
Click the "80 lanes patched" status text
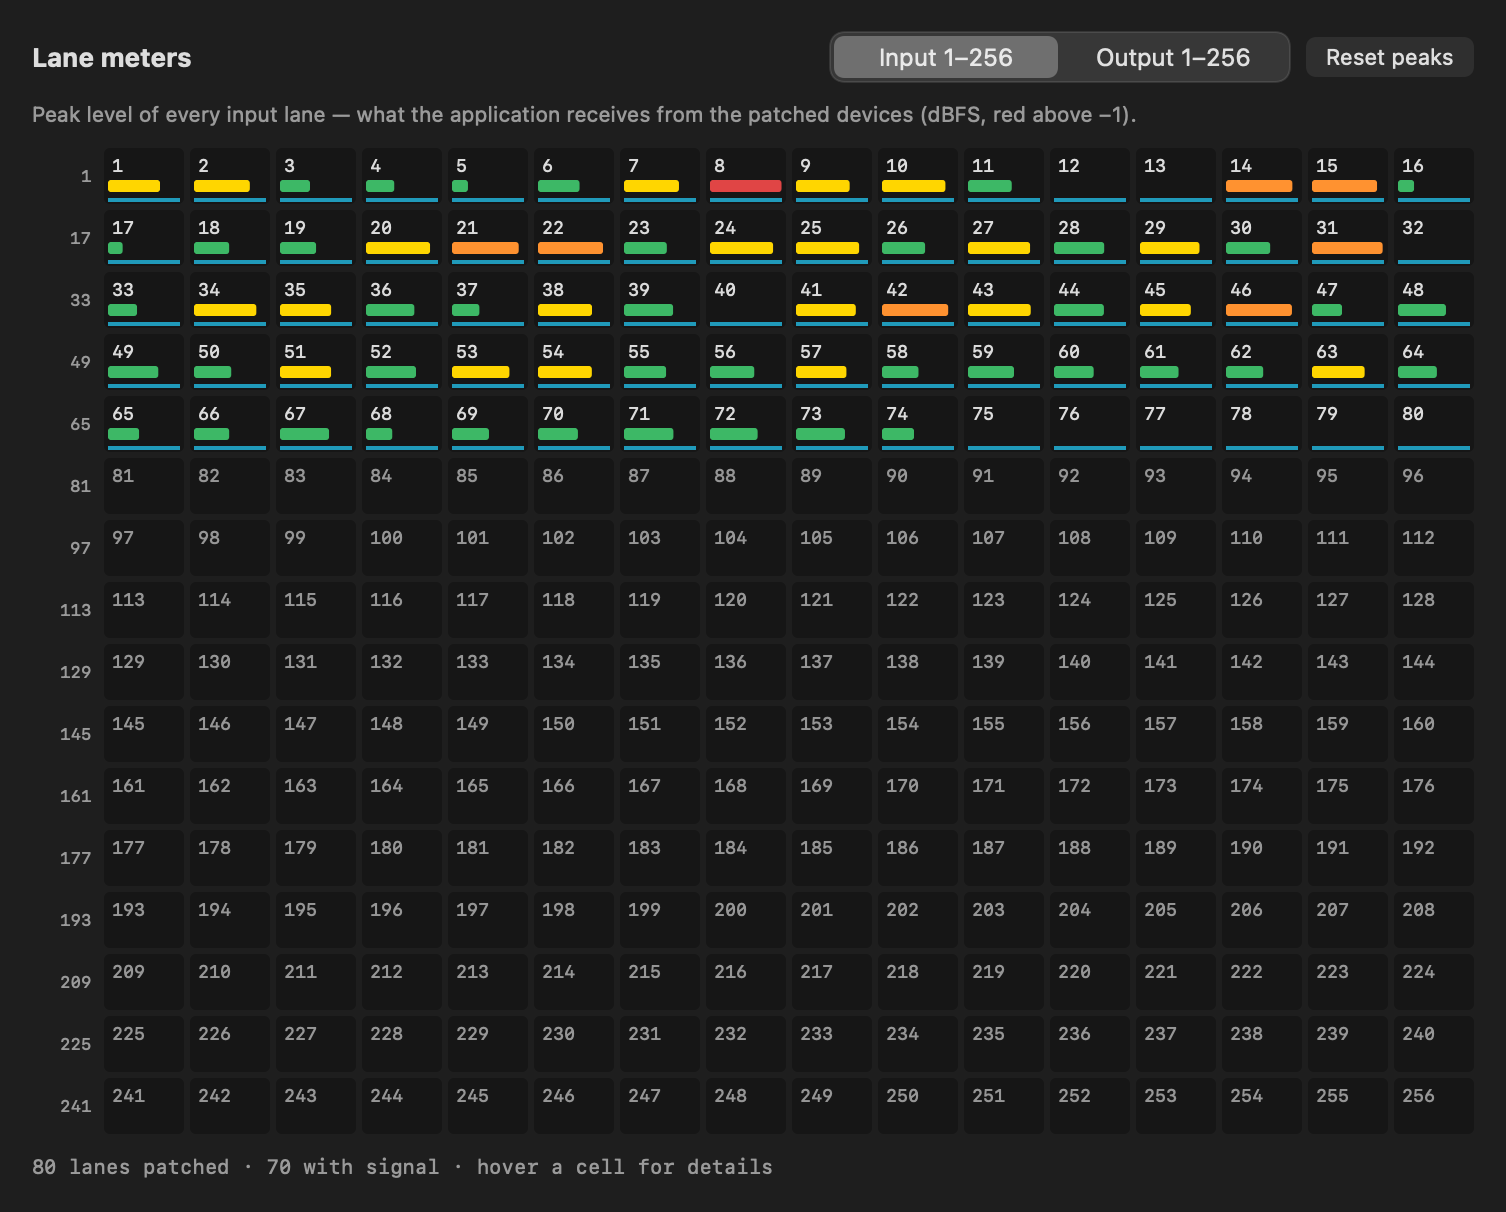coord(130,1167)
